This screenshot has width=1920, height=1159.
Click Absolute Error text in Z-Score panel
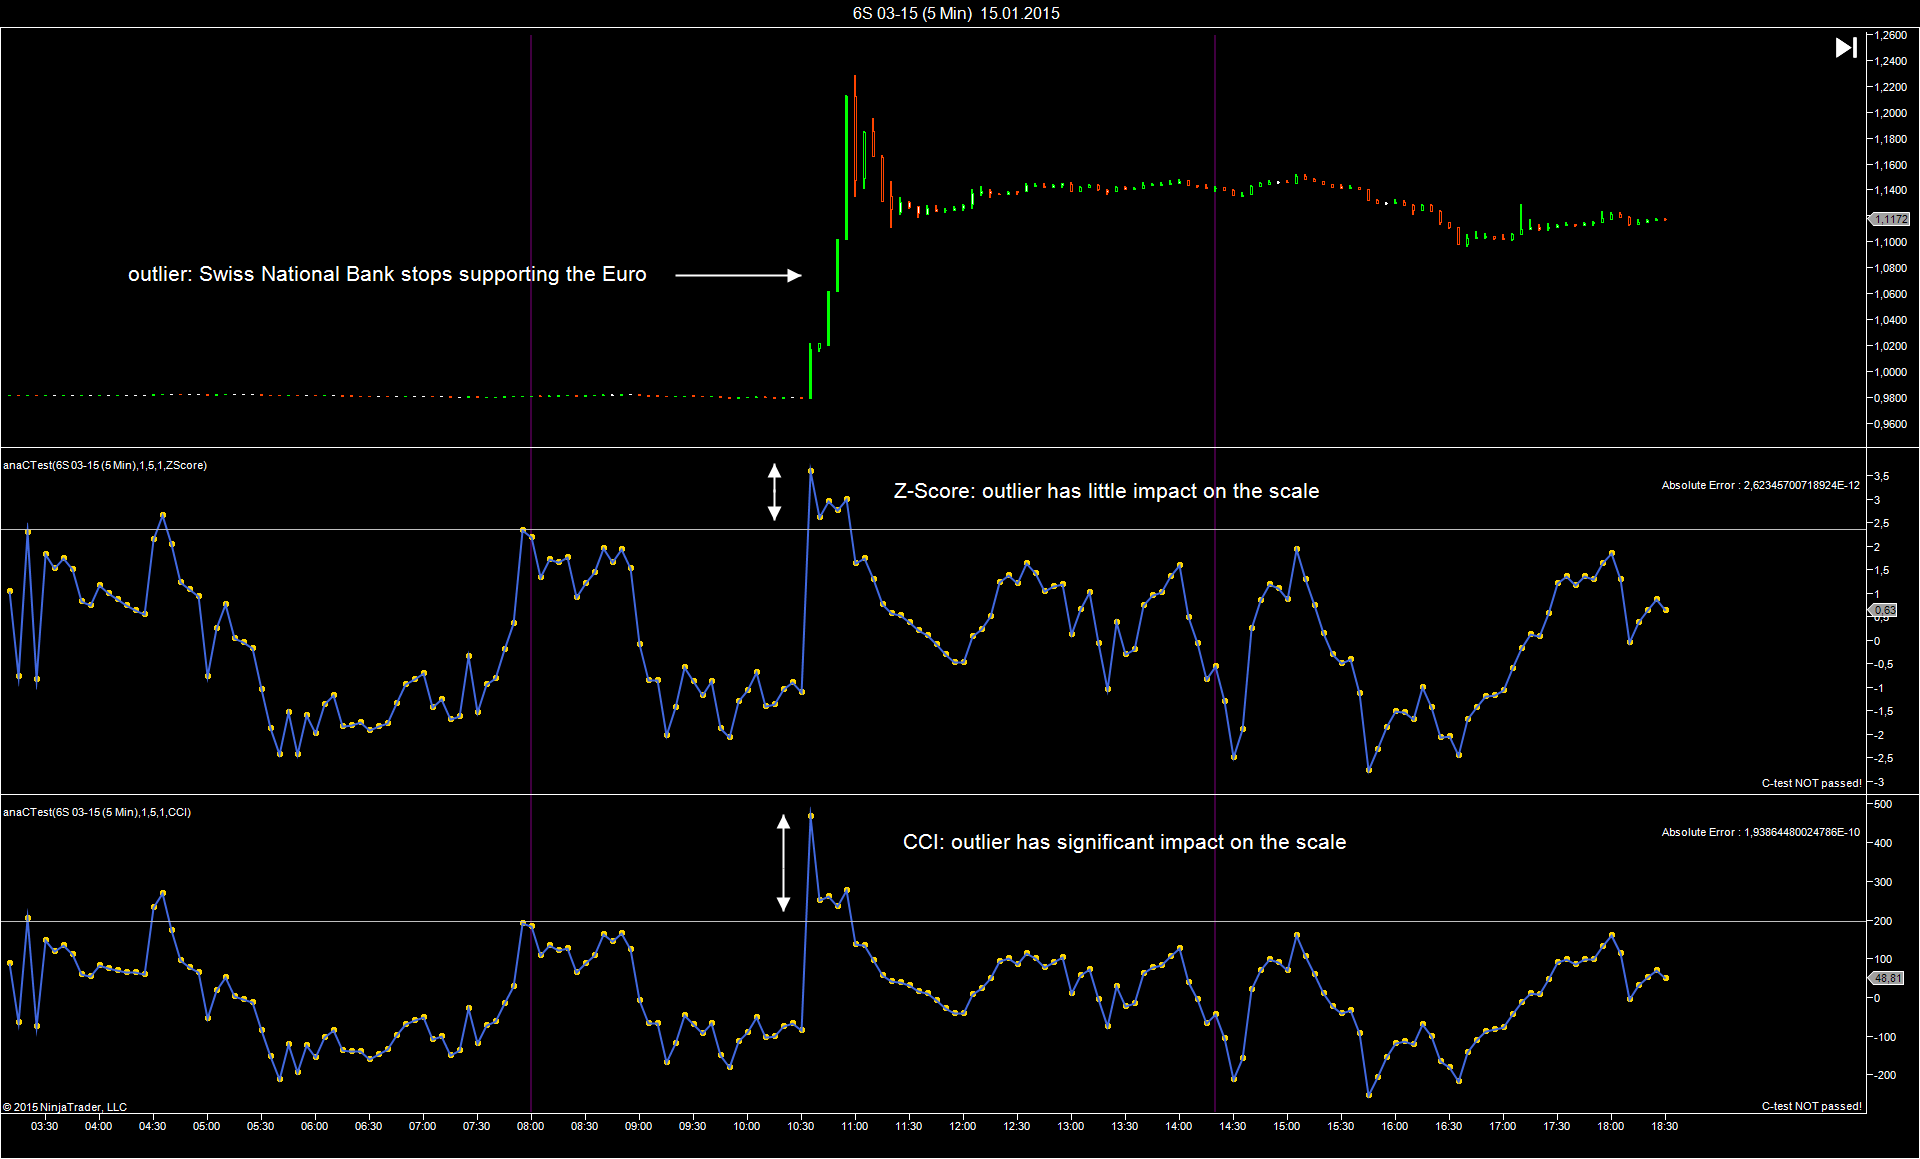click(x=1760, y=485)
